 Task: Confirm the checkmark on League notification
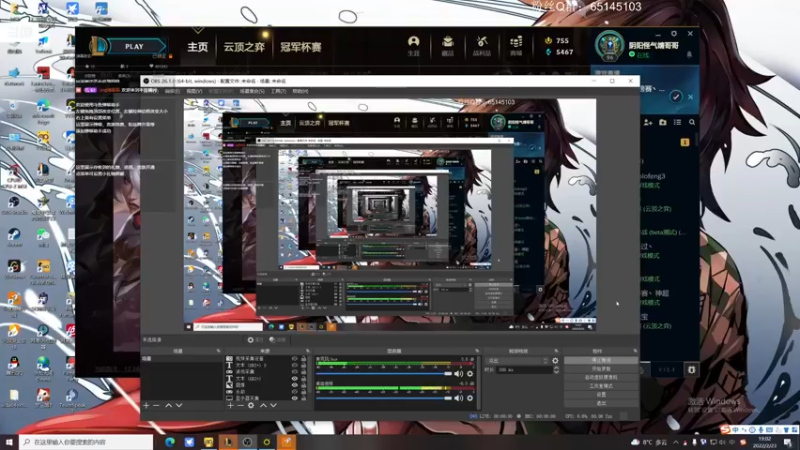pos(676,96)
